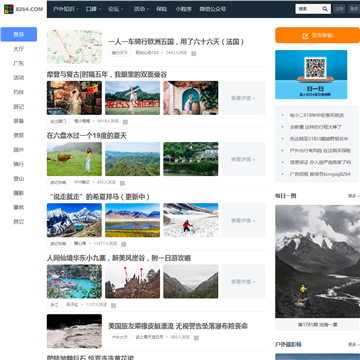Open post 一人一车骑行欧洲五国 title

coord(176,42)
